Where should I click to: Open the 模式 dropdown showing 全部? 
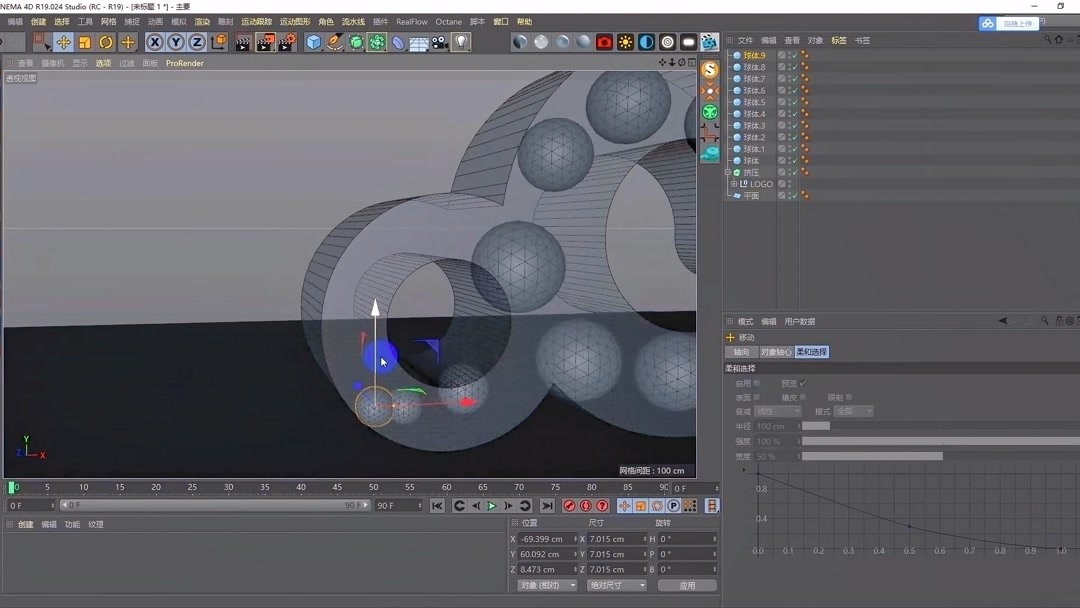[853, 411]
